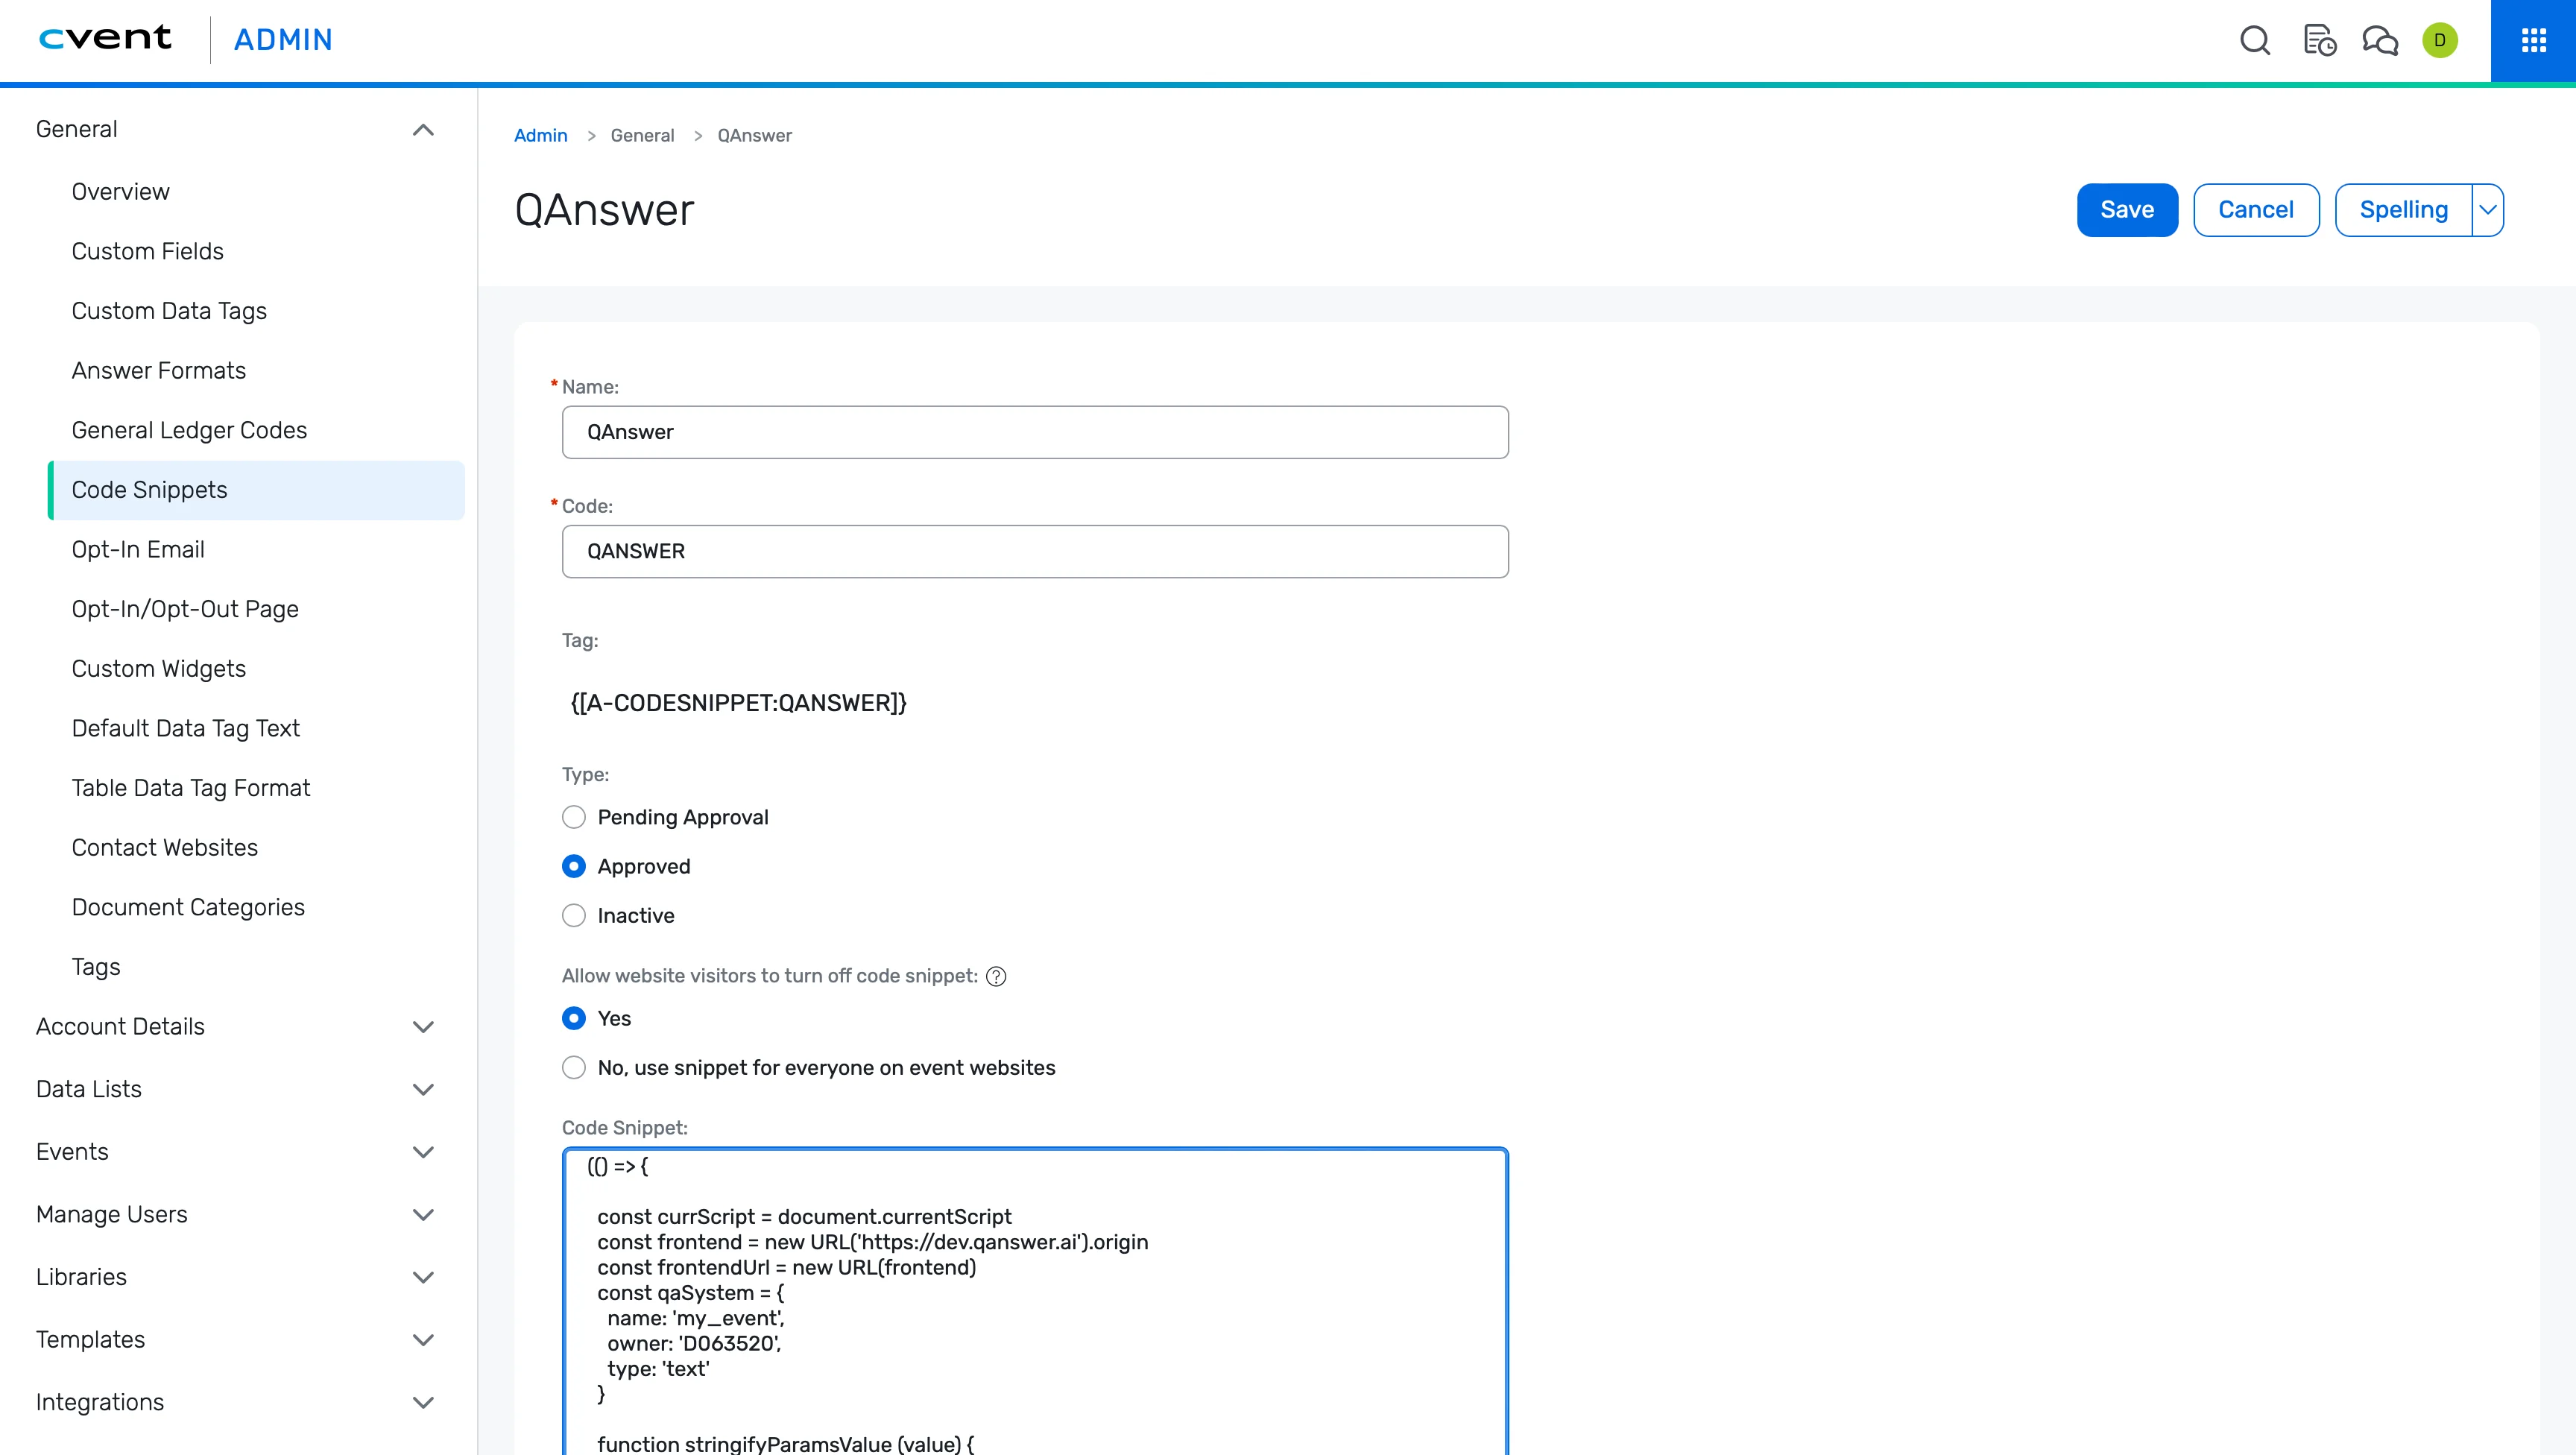Open the chat support icon
Viewport: 2576px width, 1455px height.
(x=2380, y=40)
